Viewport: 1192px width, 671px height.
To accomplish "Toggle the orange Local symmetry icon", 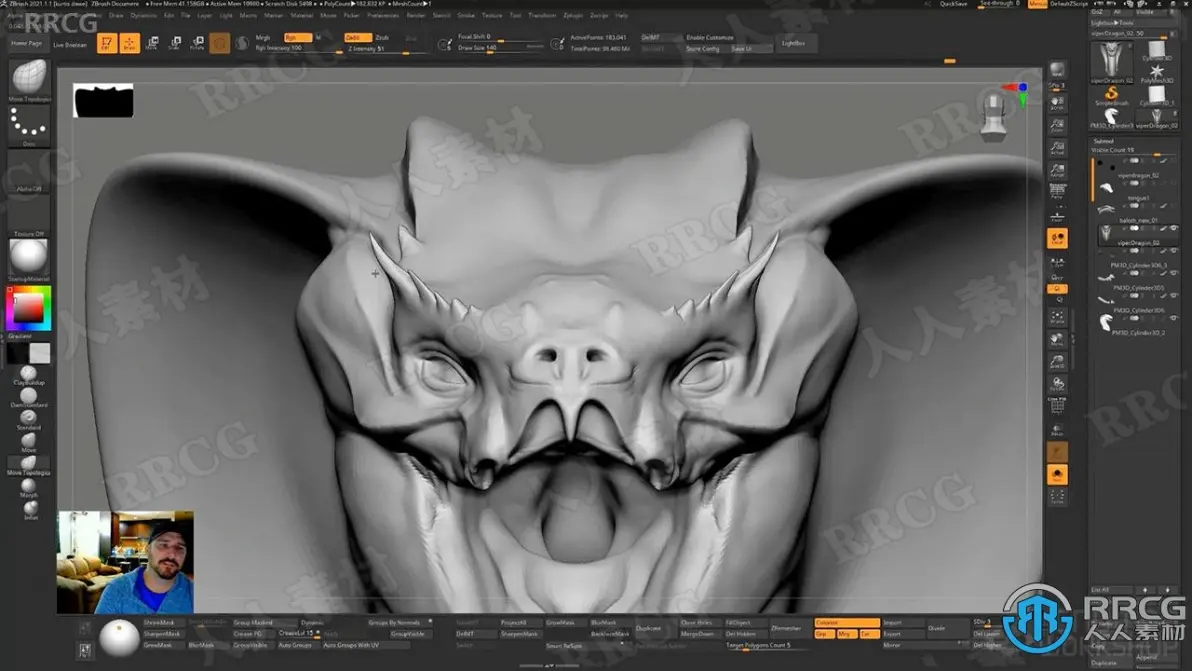I will (1057, 239).
